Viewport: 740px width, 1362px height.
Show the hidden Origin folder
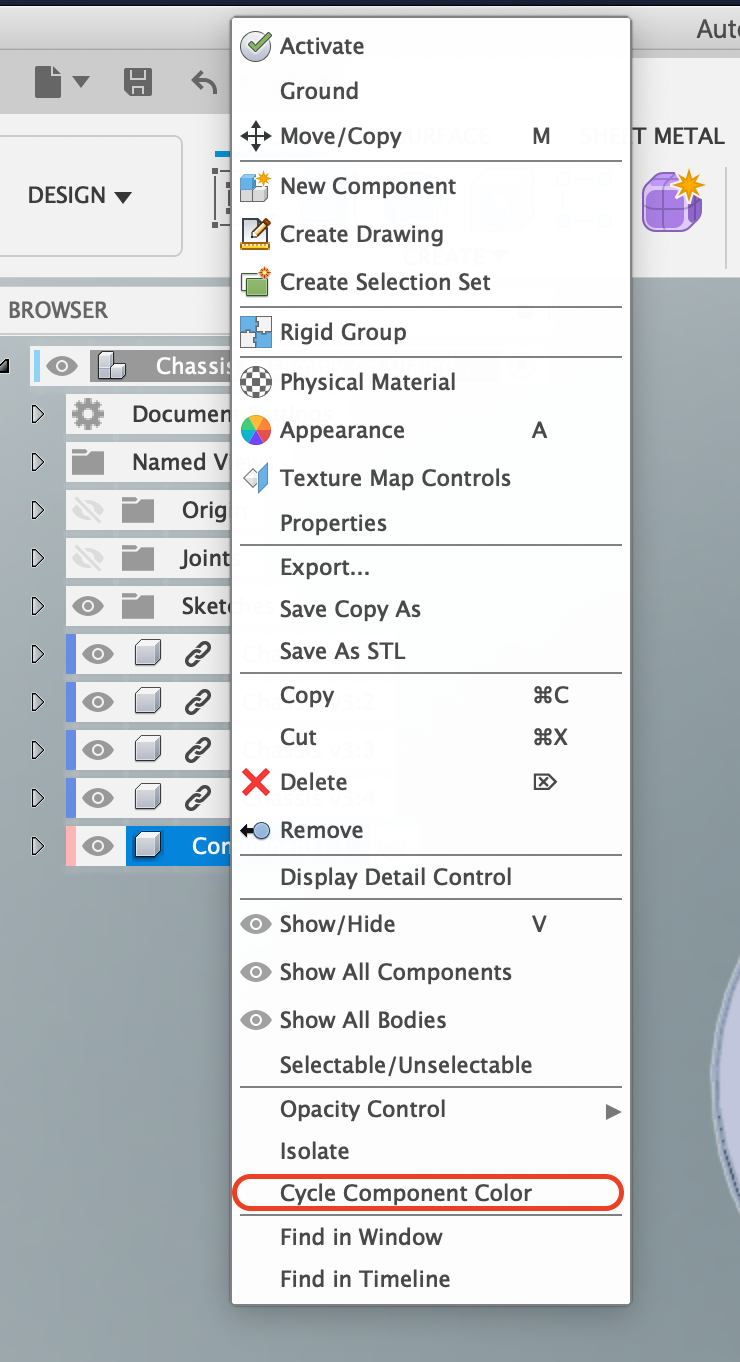[88, 510]
